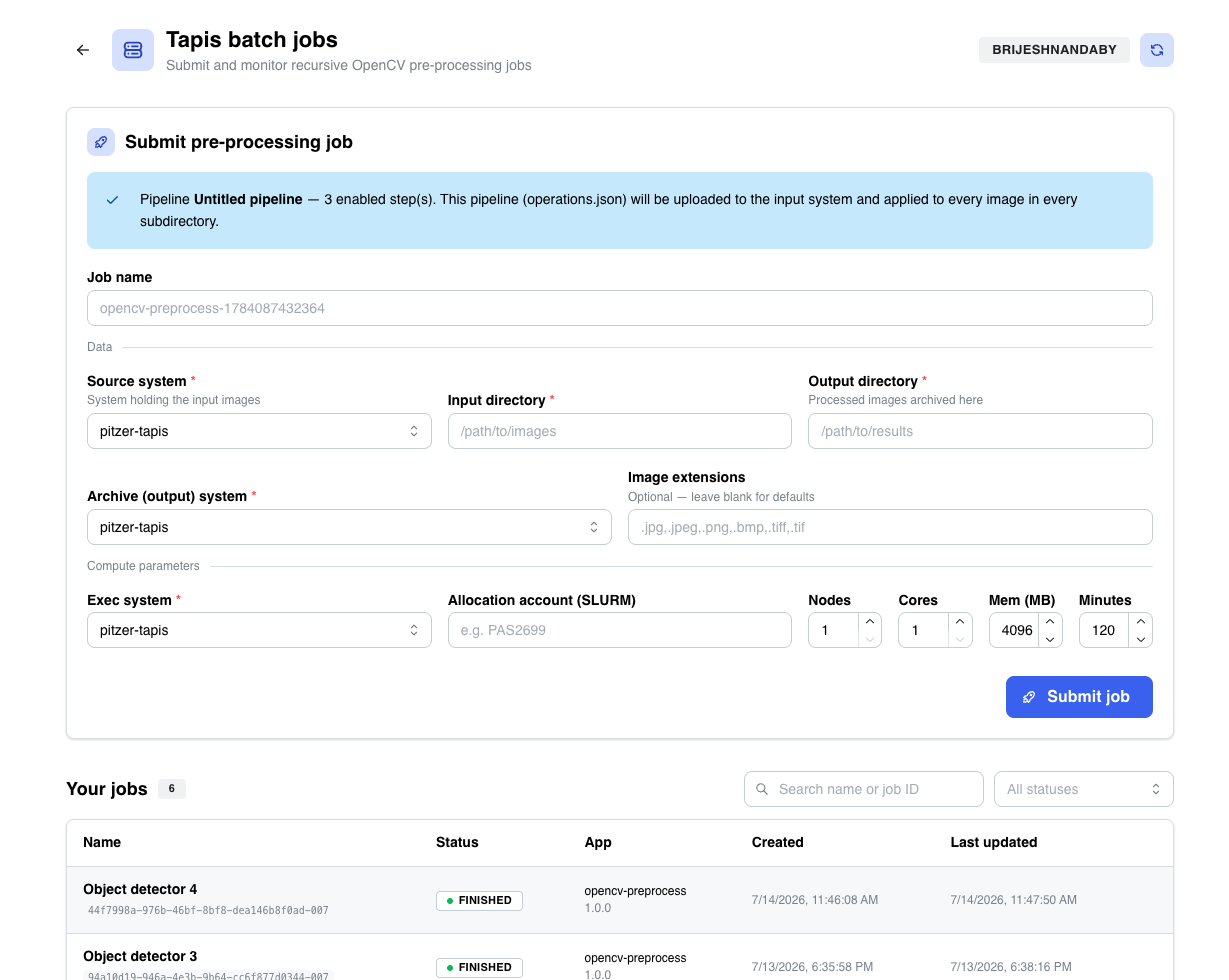This screenshot has width=1229, height=980.
Task: Click the Image extensions field
Action: [890, 527]
